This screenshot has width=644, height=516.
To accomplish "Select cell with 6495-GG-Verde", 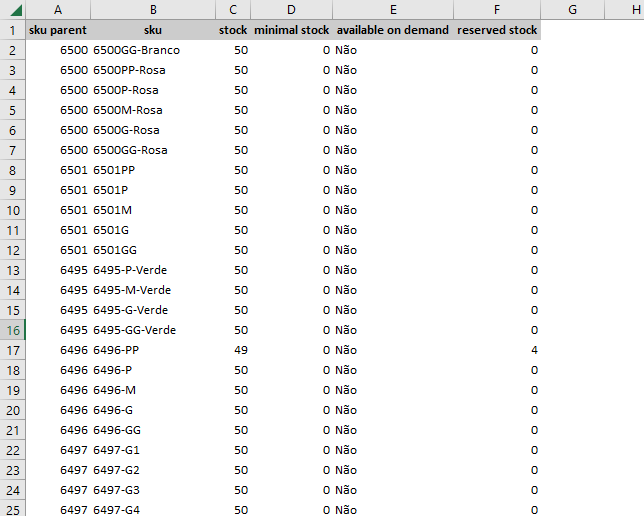I will pyautogui.click(x=153, y=330).
